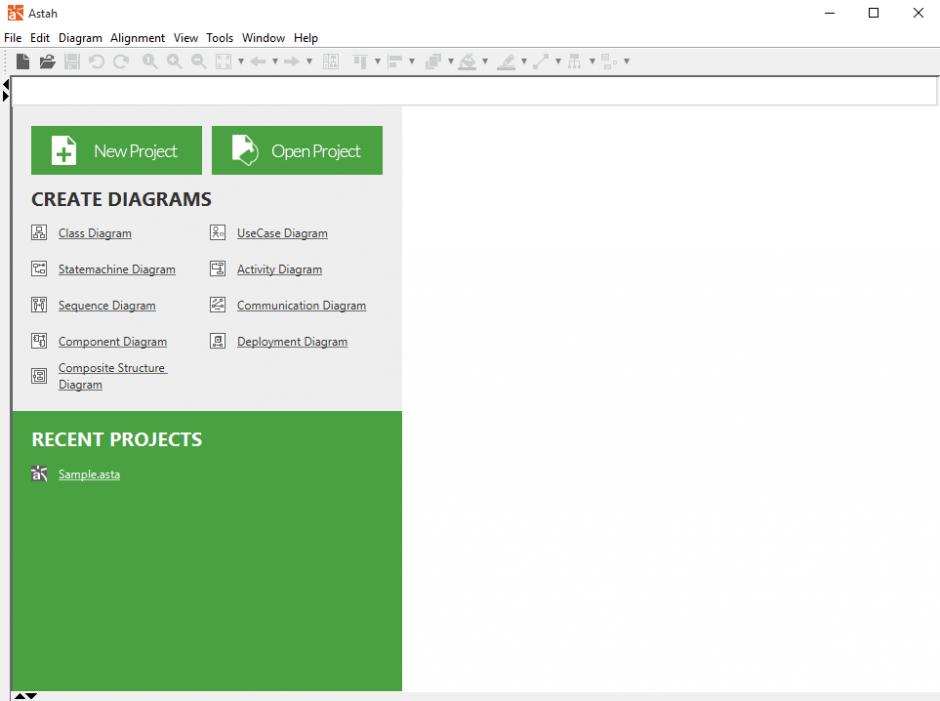Open the line color dropdown arrow

[x=524, y=61]
